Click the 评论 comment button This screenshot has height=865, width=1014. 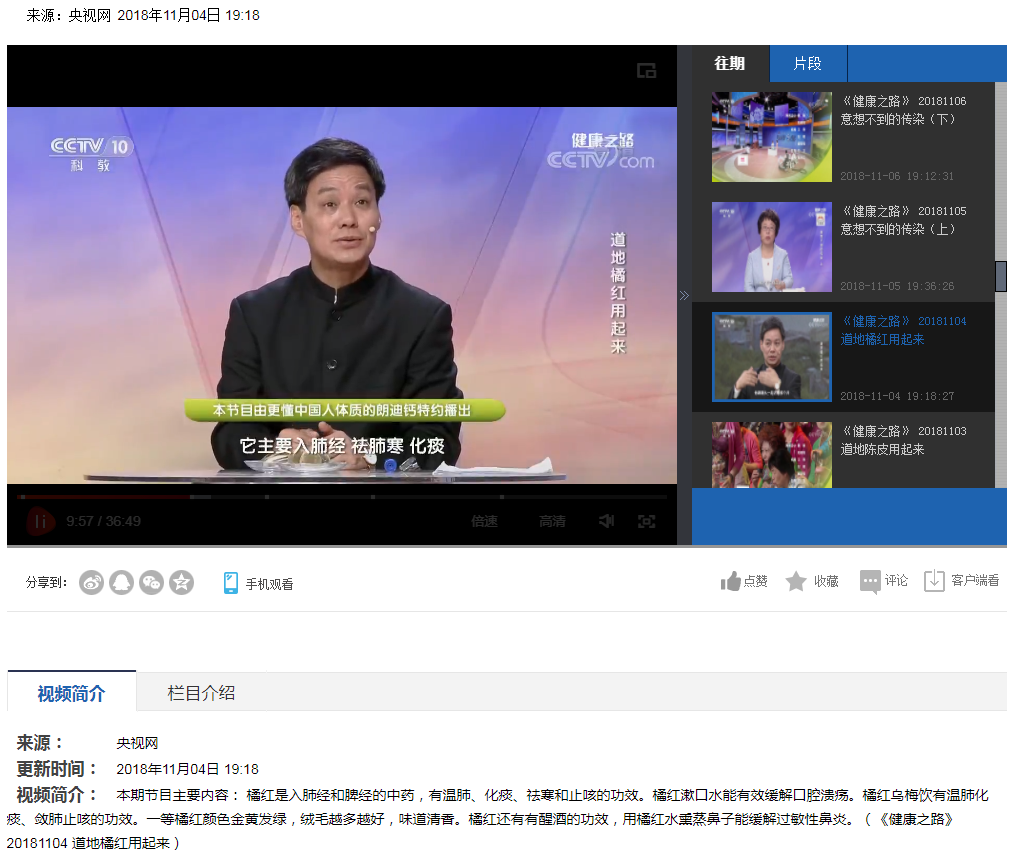(883, 580)
